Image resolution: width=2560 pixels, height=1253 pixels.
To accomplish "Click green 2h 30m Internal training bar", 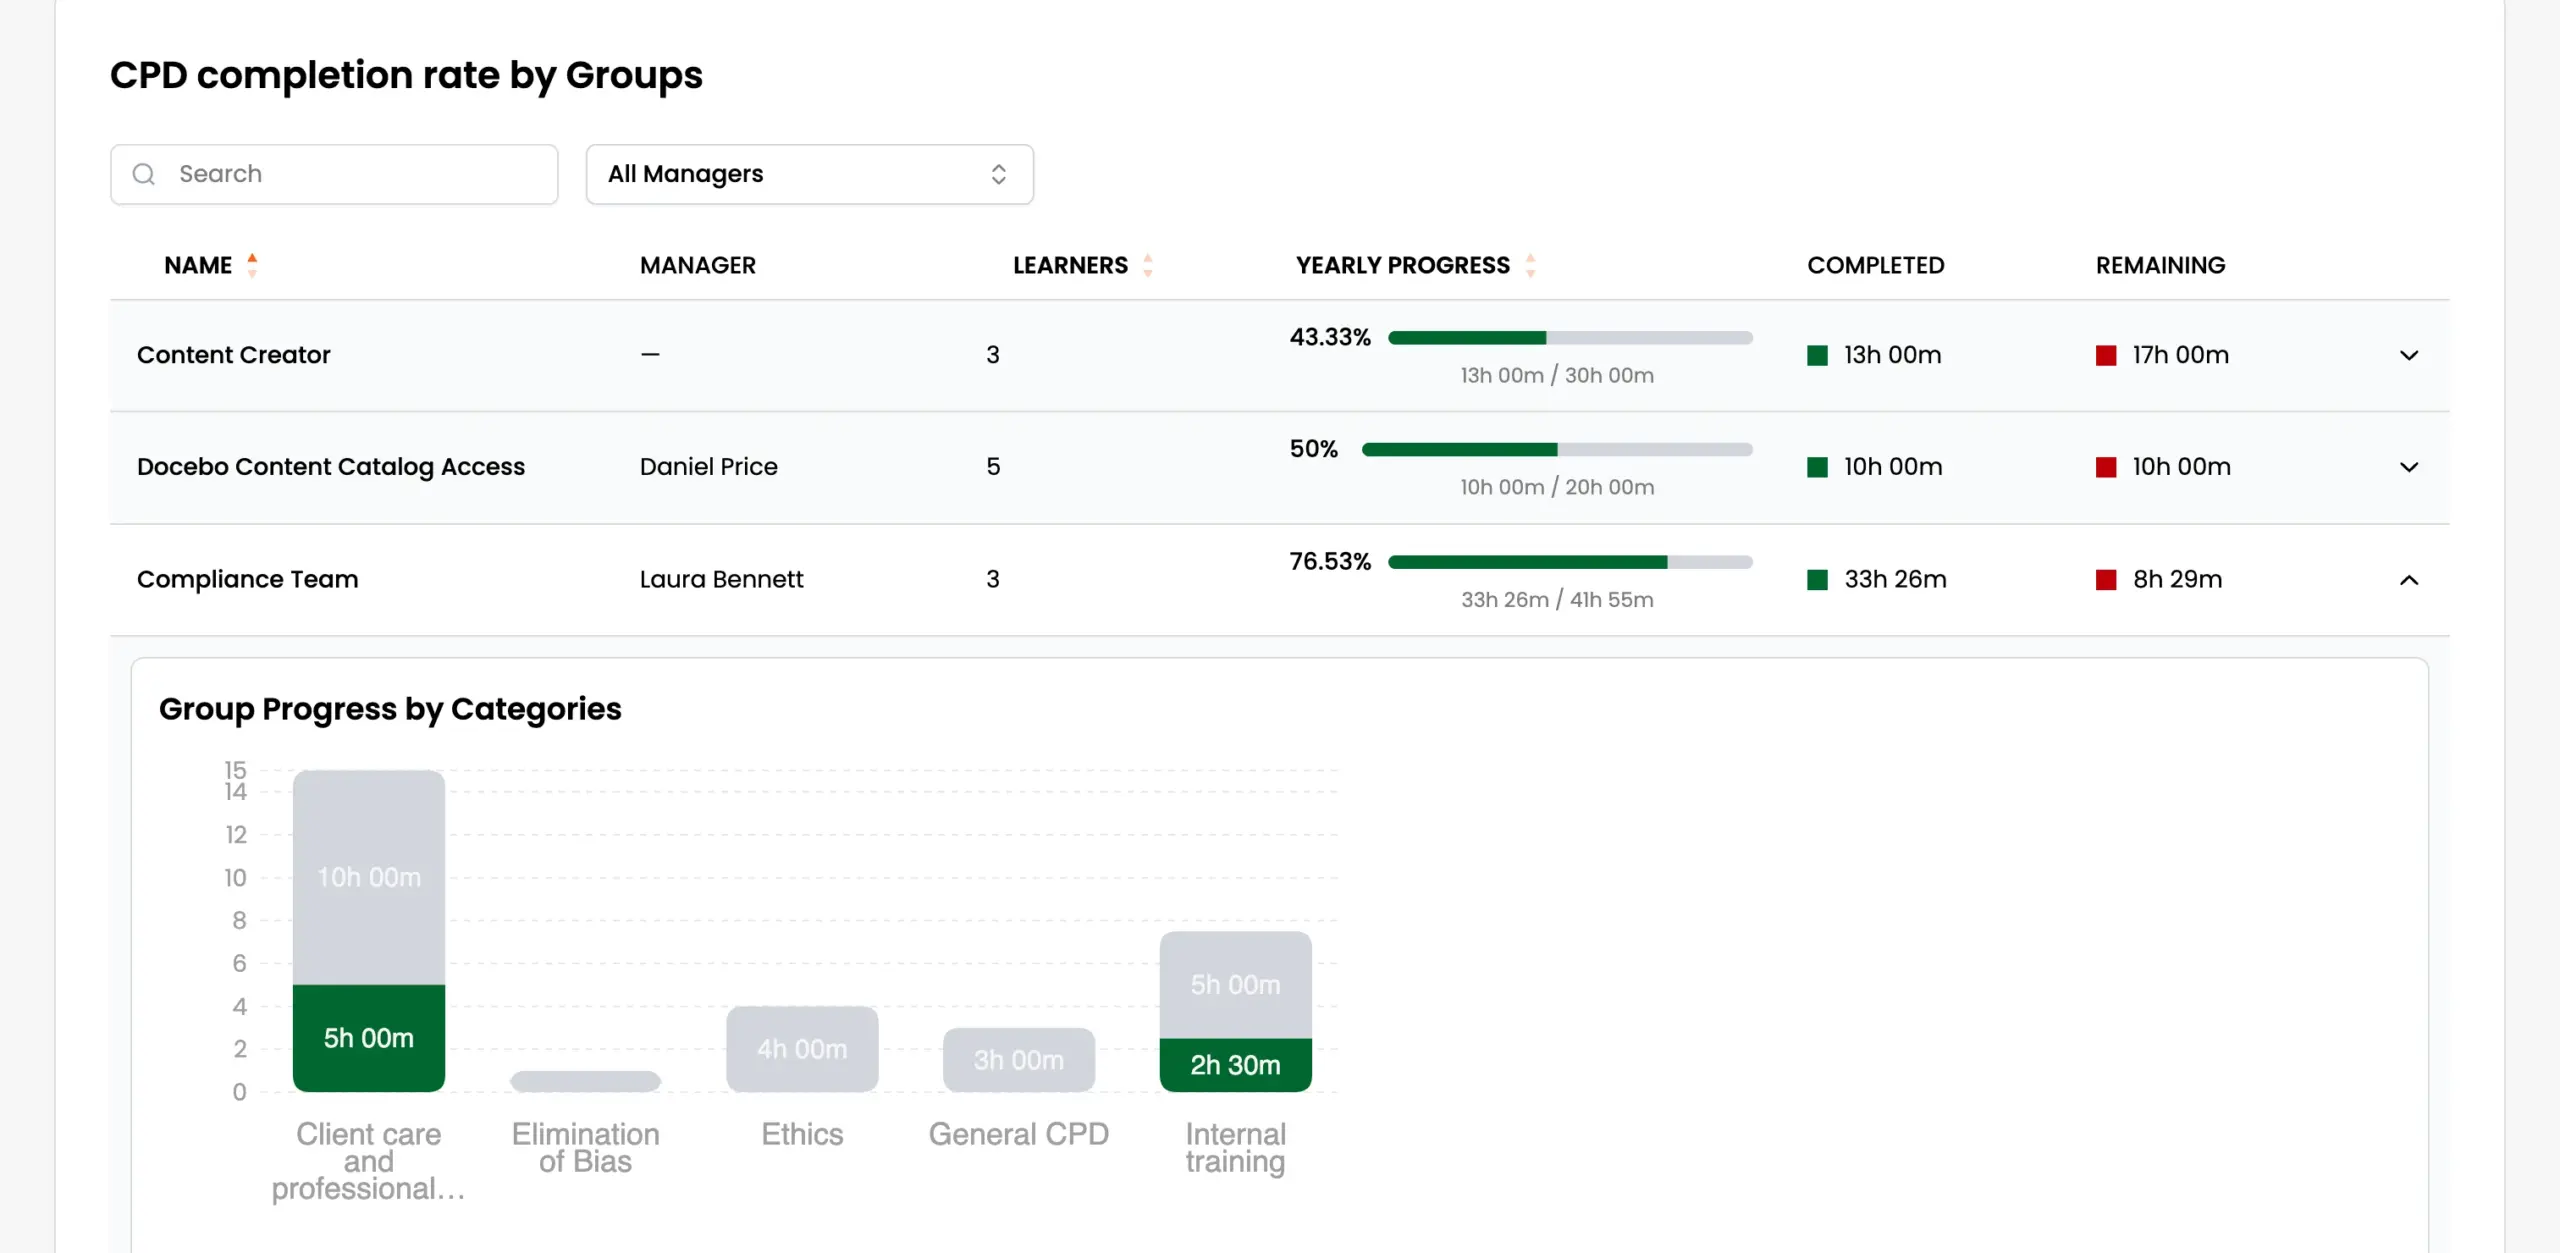I will (1235, 1065).
